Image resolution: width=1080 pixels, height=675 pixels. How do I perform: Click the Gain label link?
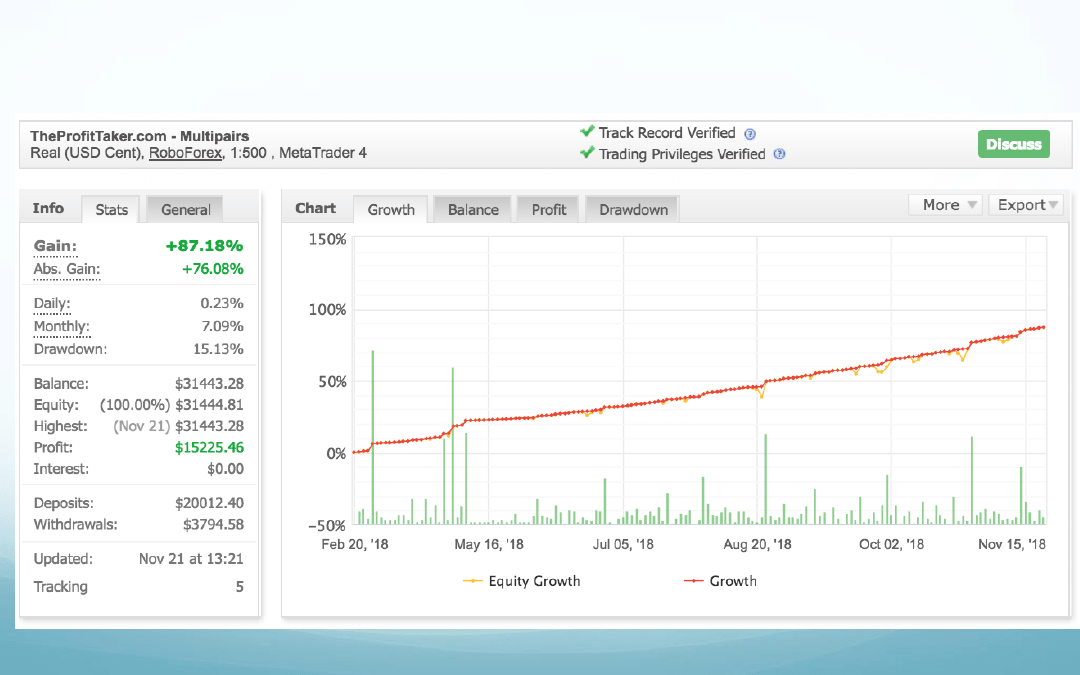(55, 246)
